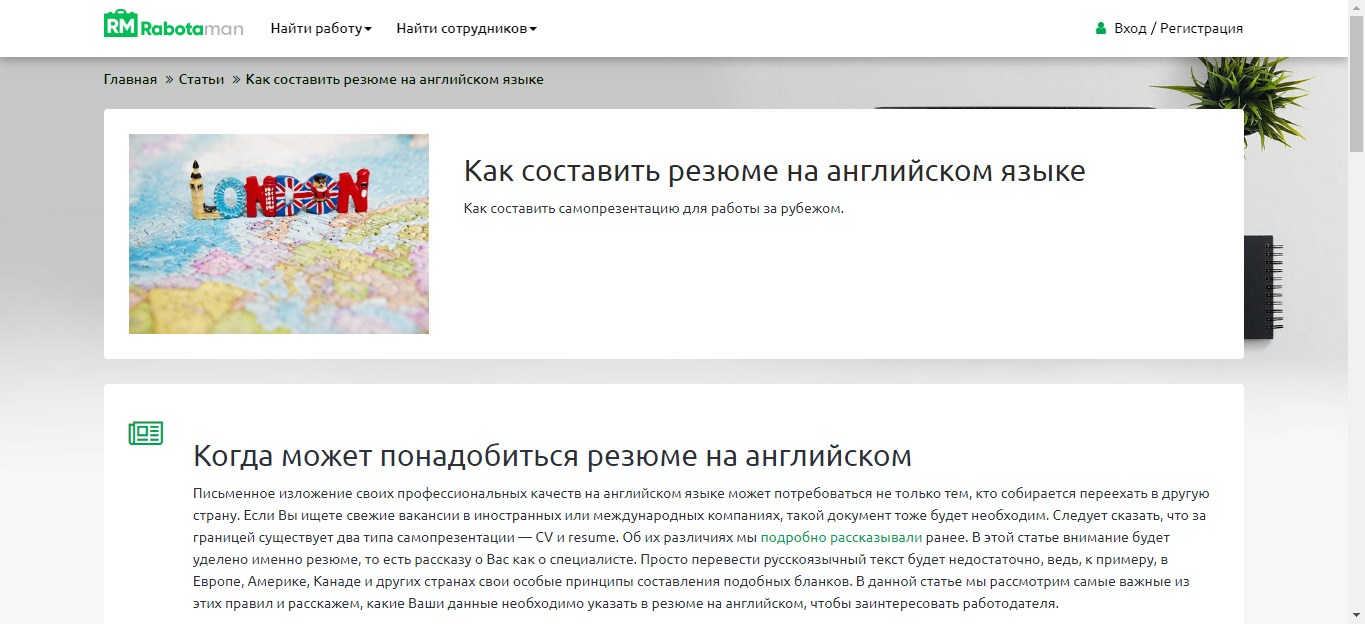1365x624 pixels.
Task: Click the article title heading
Action: click(774, 171)
